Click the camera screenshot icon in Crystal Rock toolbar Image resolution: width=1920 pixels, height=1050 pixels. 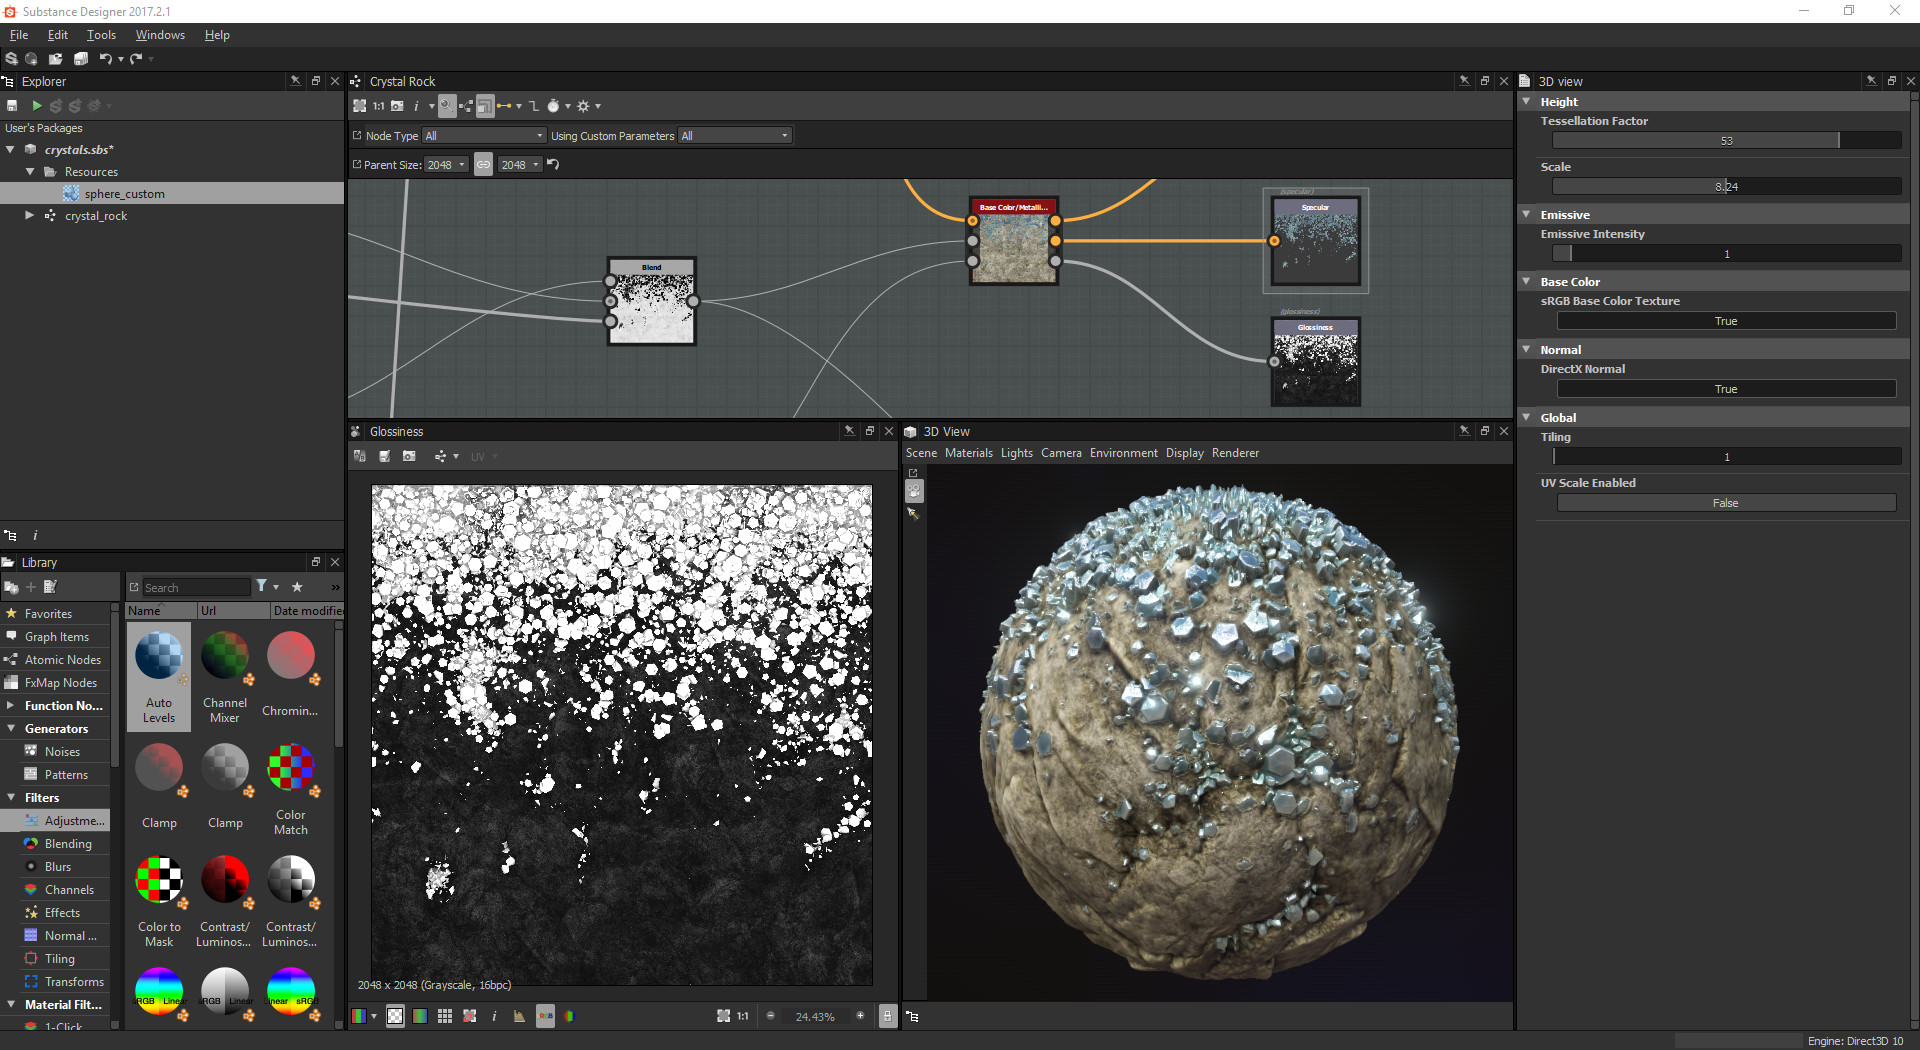397,105
